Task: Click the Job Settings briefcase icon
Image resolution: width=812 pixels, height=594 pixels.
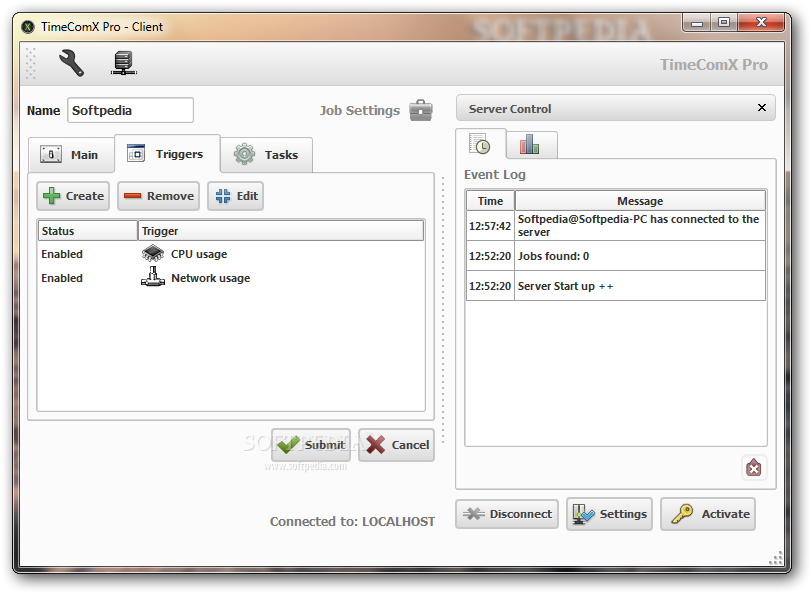Action: coord(420,110)
